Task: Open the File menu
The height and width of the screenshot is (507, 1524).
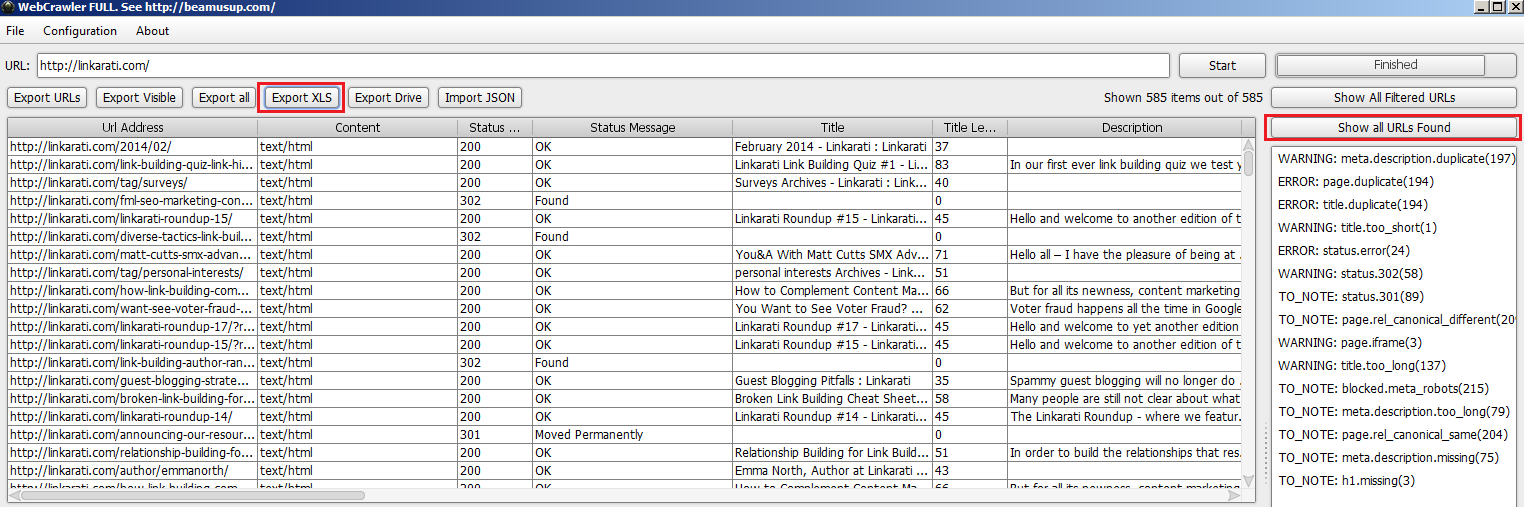Action: pos(15,31)
